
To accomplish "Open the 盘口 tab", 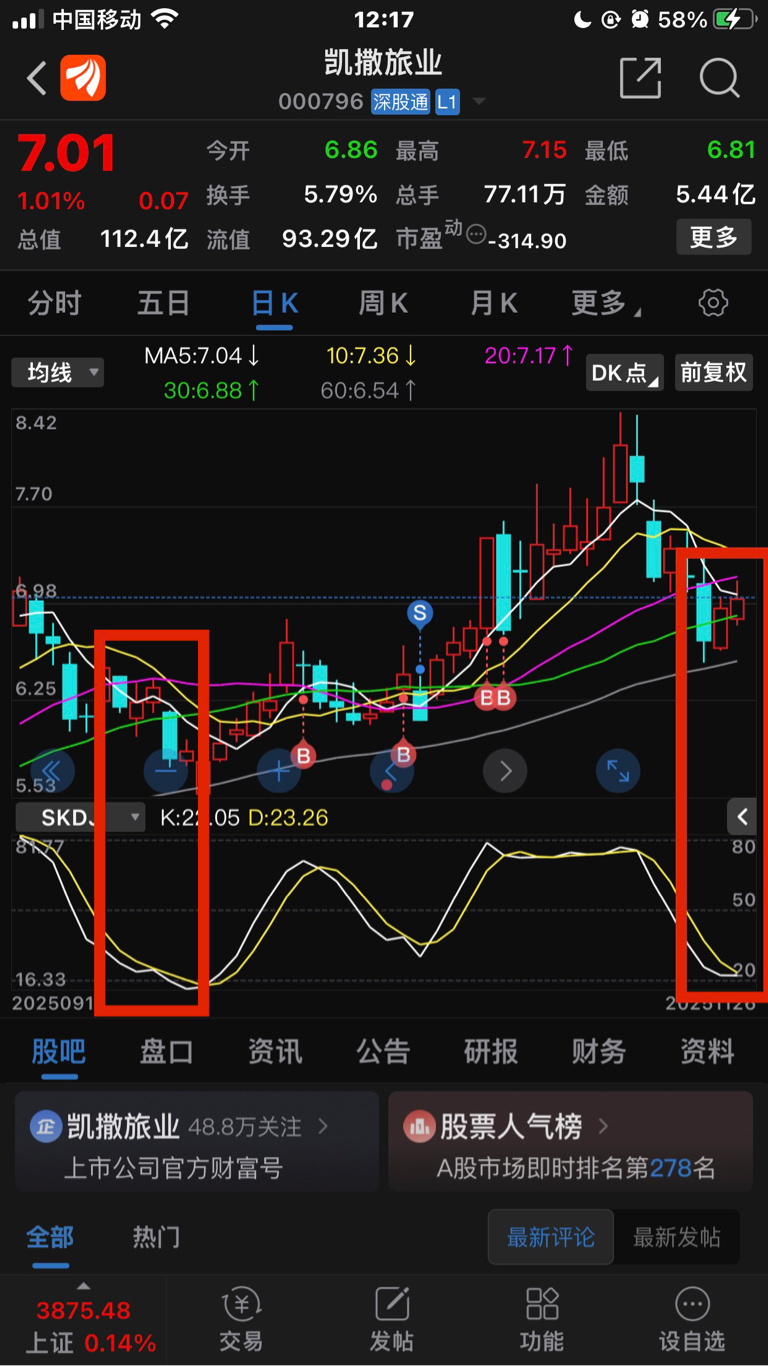I will tap(166, 1051).
